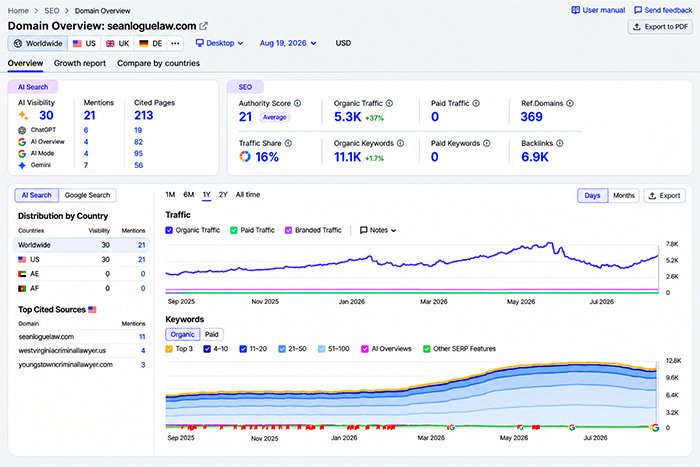Viewport: 700px width, 467px height.
Task: Click the US flag in Distribution by Country
Action: click(x=22, y=259)
